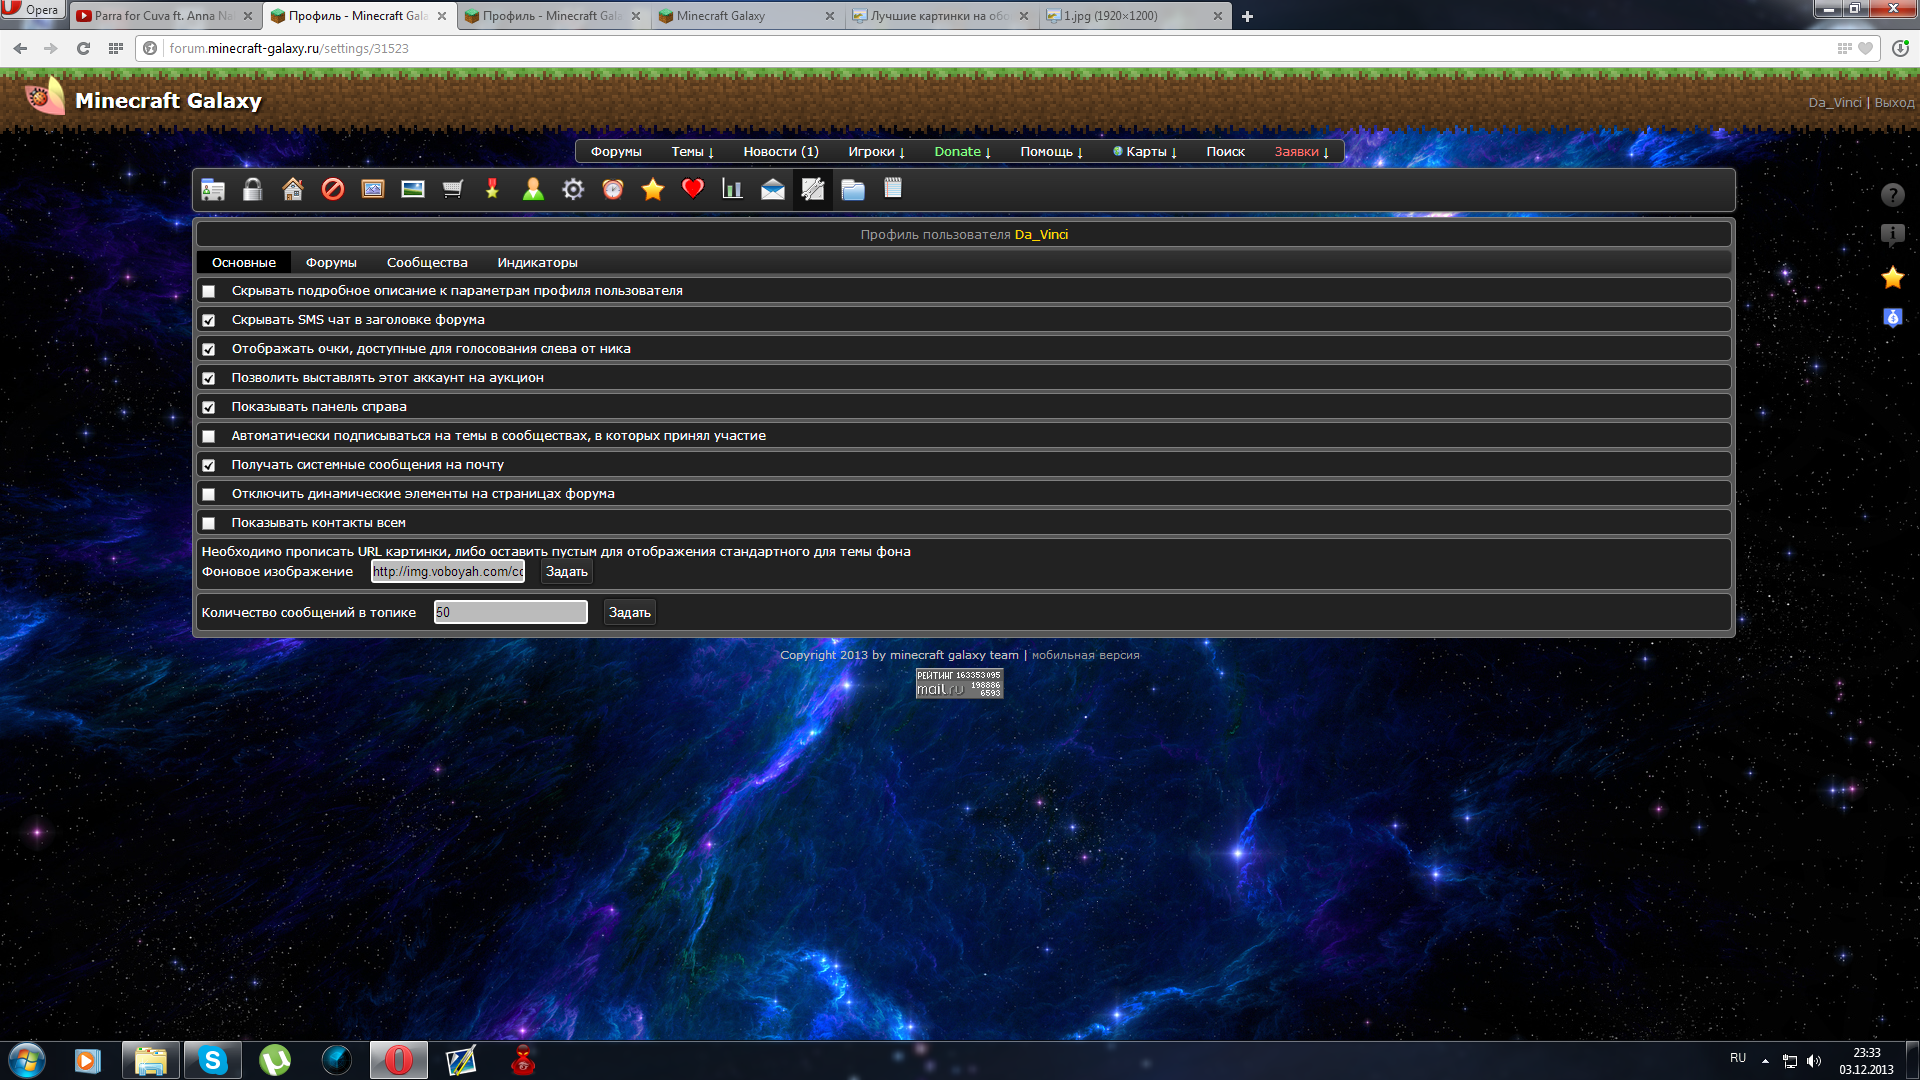Screen dimensions: 1920x1080
Task: Uncheck 'Позволить выставлять этот аккаунт на аукцион'
Action: 208,378
